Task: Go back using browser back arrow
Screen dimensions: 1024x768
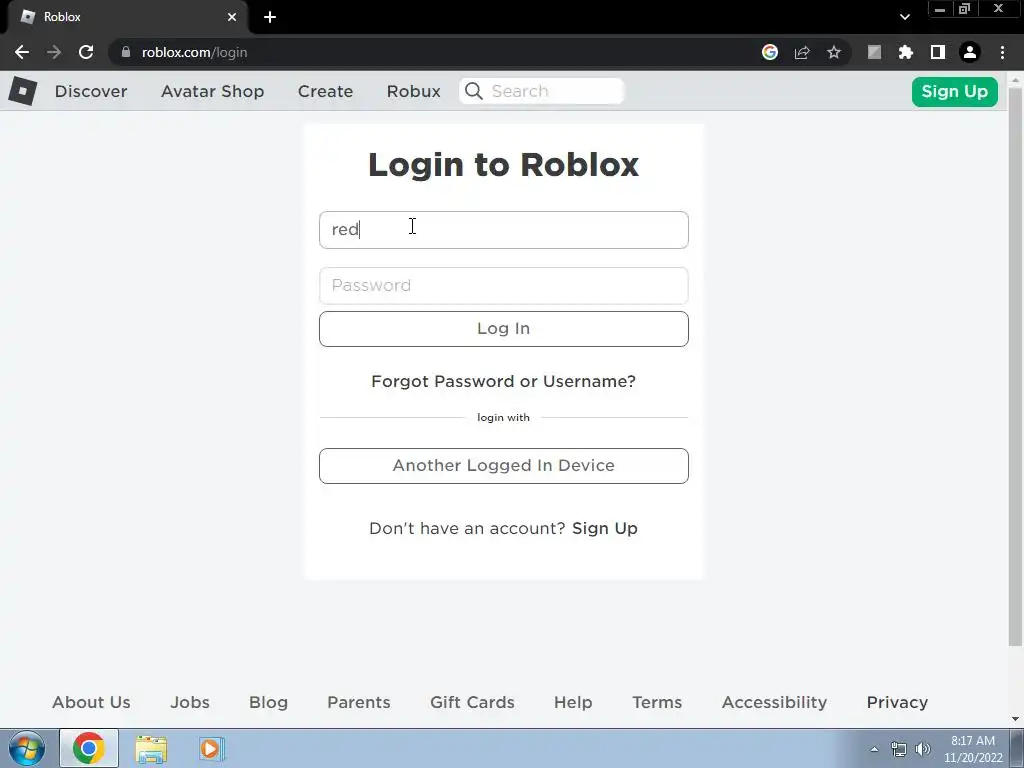Action: (22, 52)
